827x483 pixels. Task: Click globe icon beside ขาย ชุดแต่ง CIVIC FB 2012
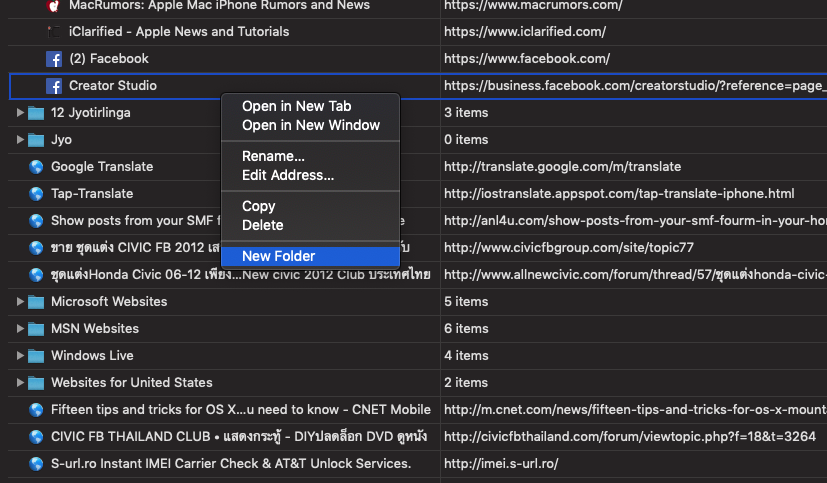[x=36, y=247]
